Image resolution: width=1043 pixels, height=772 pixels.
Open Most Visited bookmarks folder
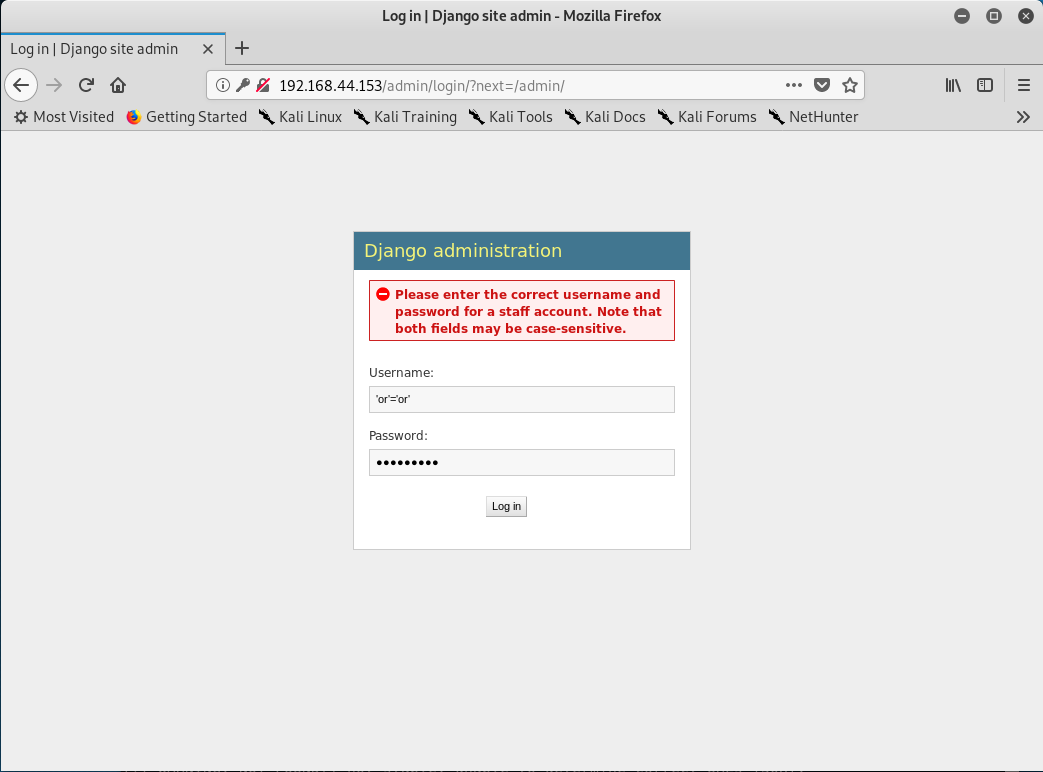pyautogui.click(x=65, y=117)
